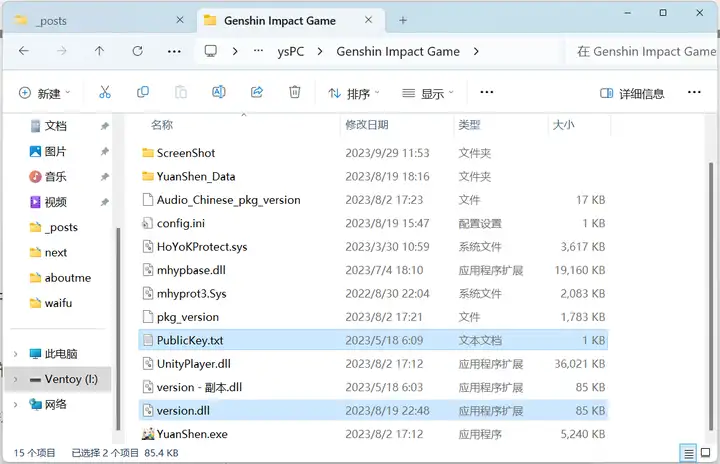The image size is (720, 464).
Task: Switch to details list view icon
Action: [x=688, y=454]
